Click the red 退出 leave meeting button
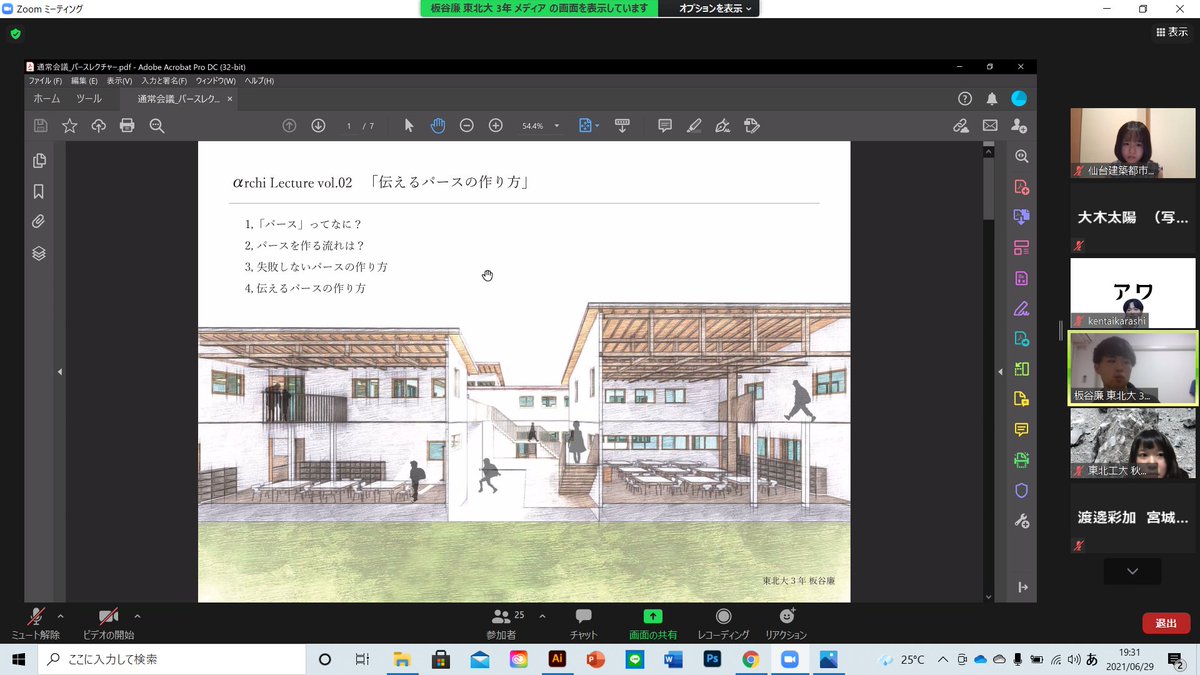 point(1165,622)
